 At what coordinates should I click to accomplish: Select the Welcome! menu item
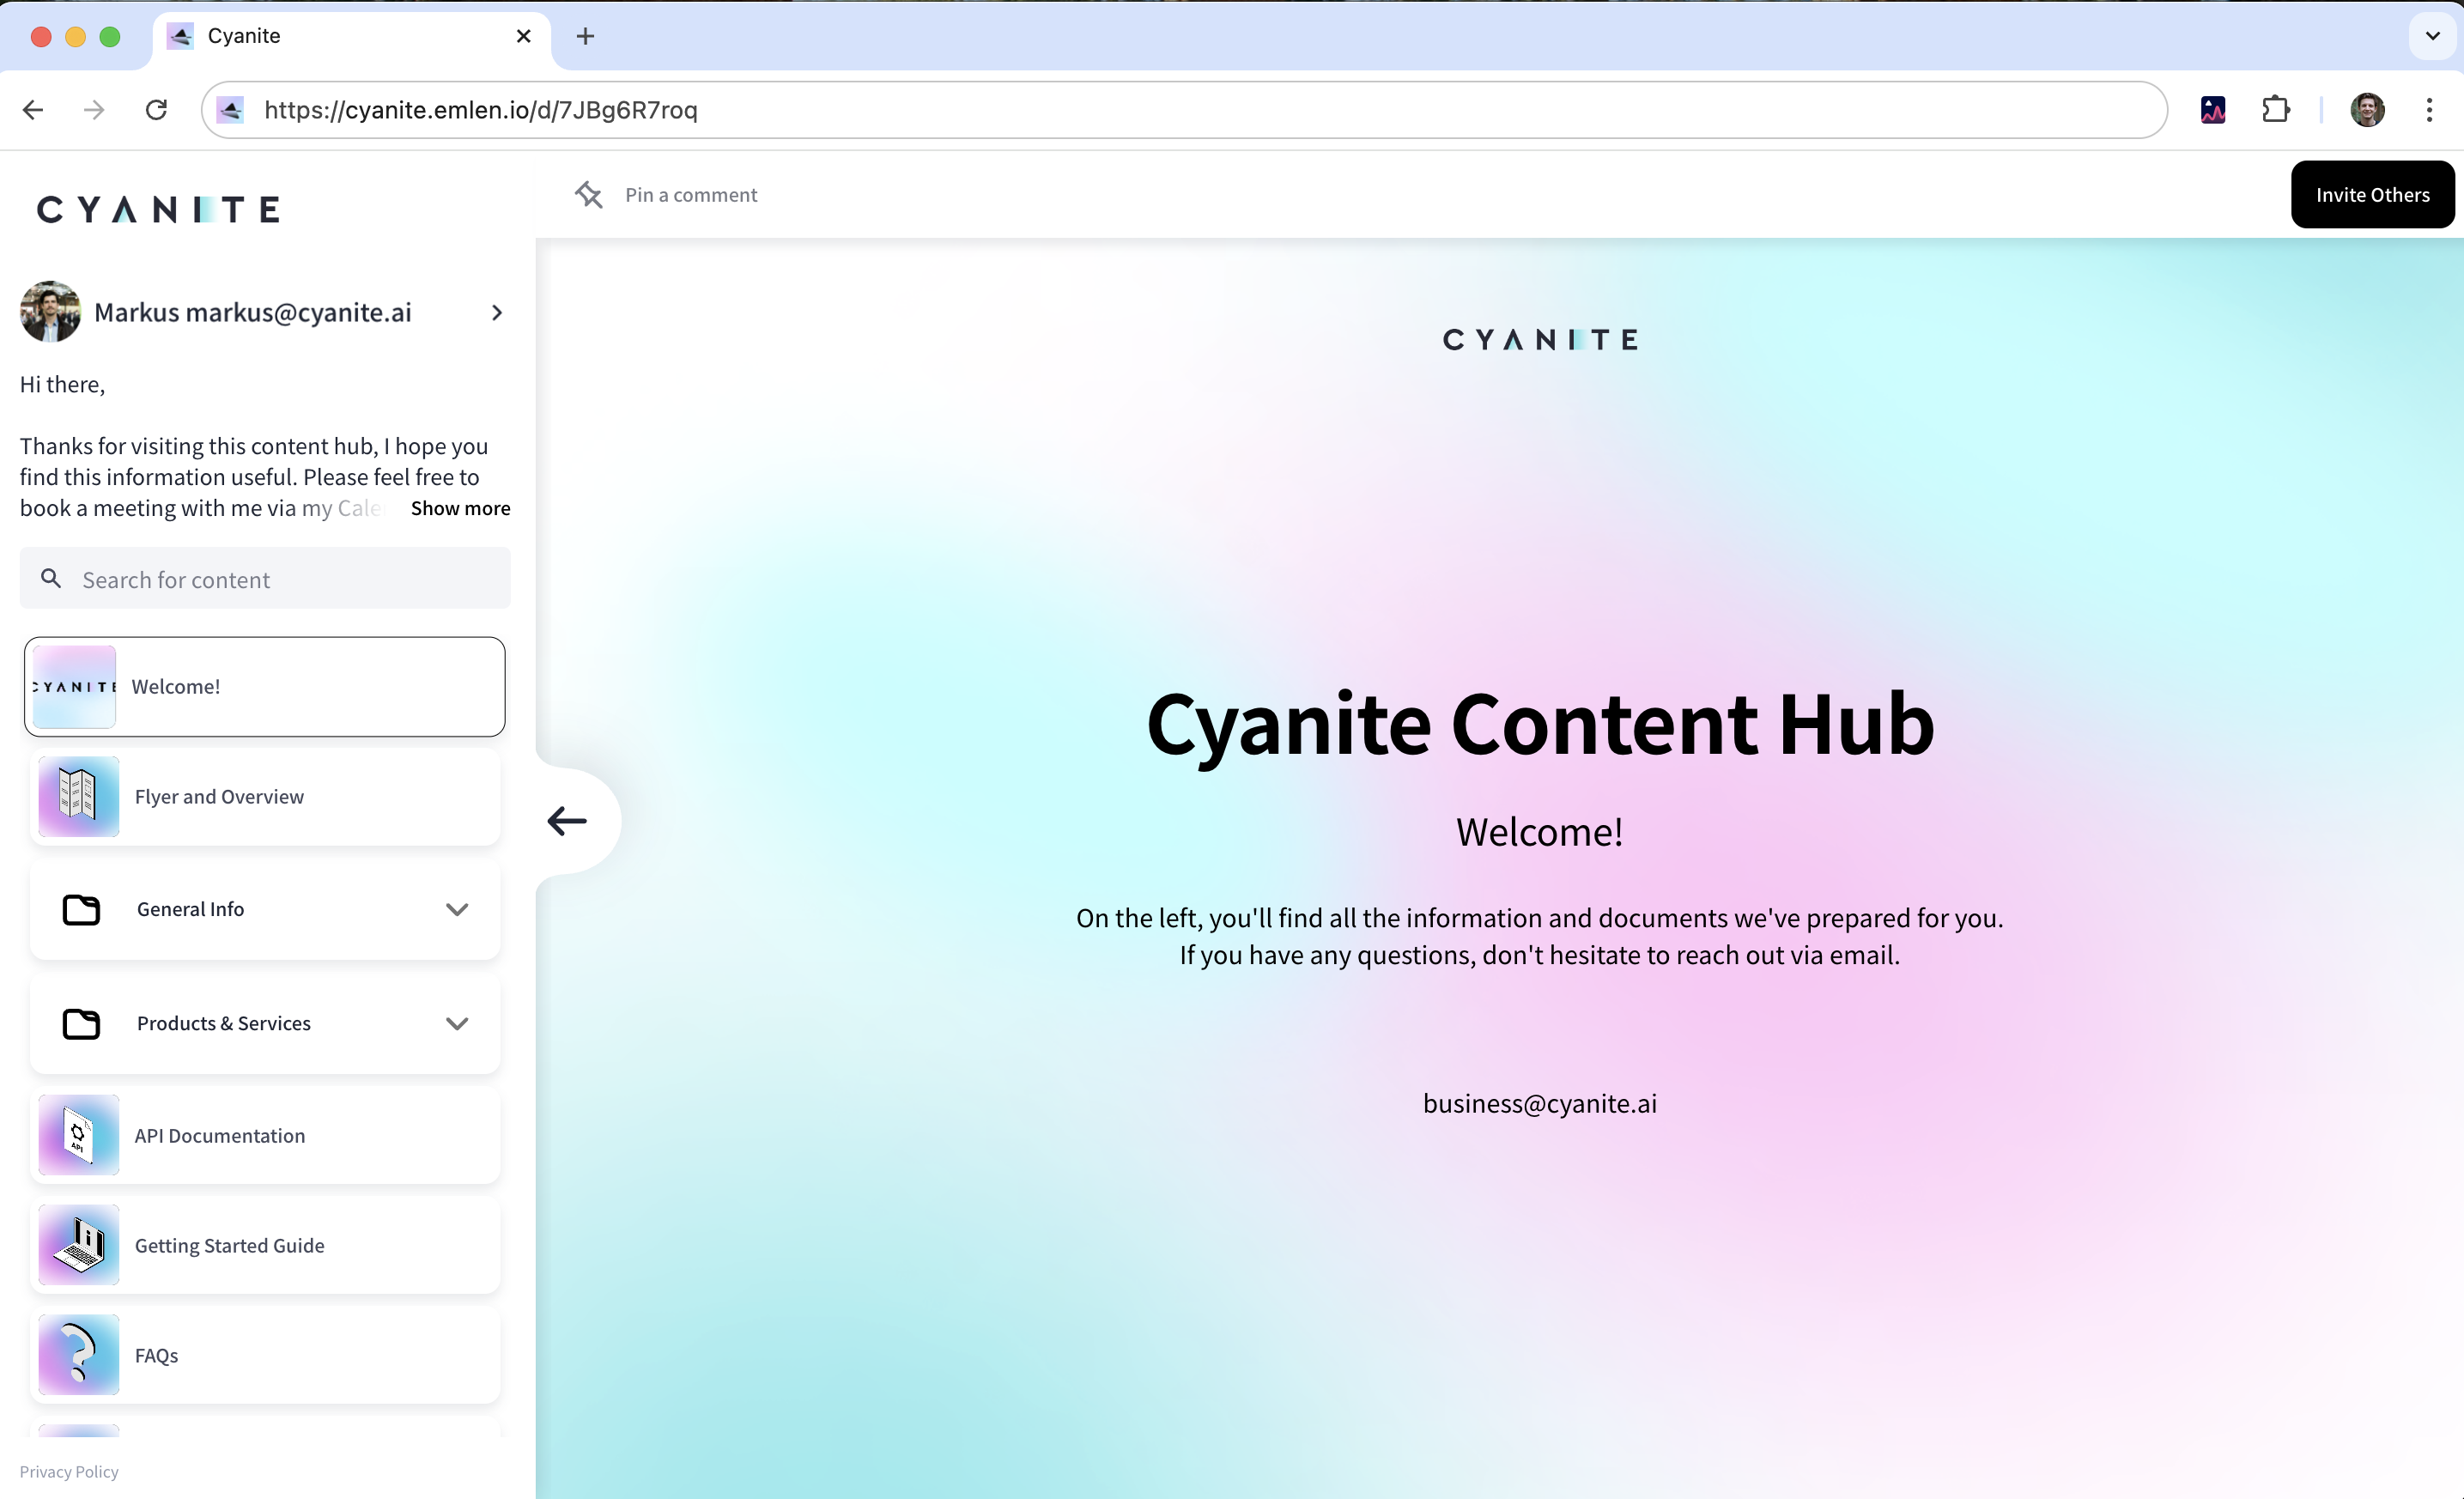tap(265, 687)
